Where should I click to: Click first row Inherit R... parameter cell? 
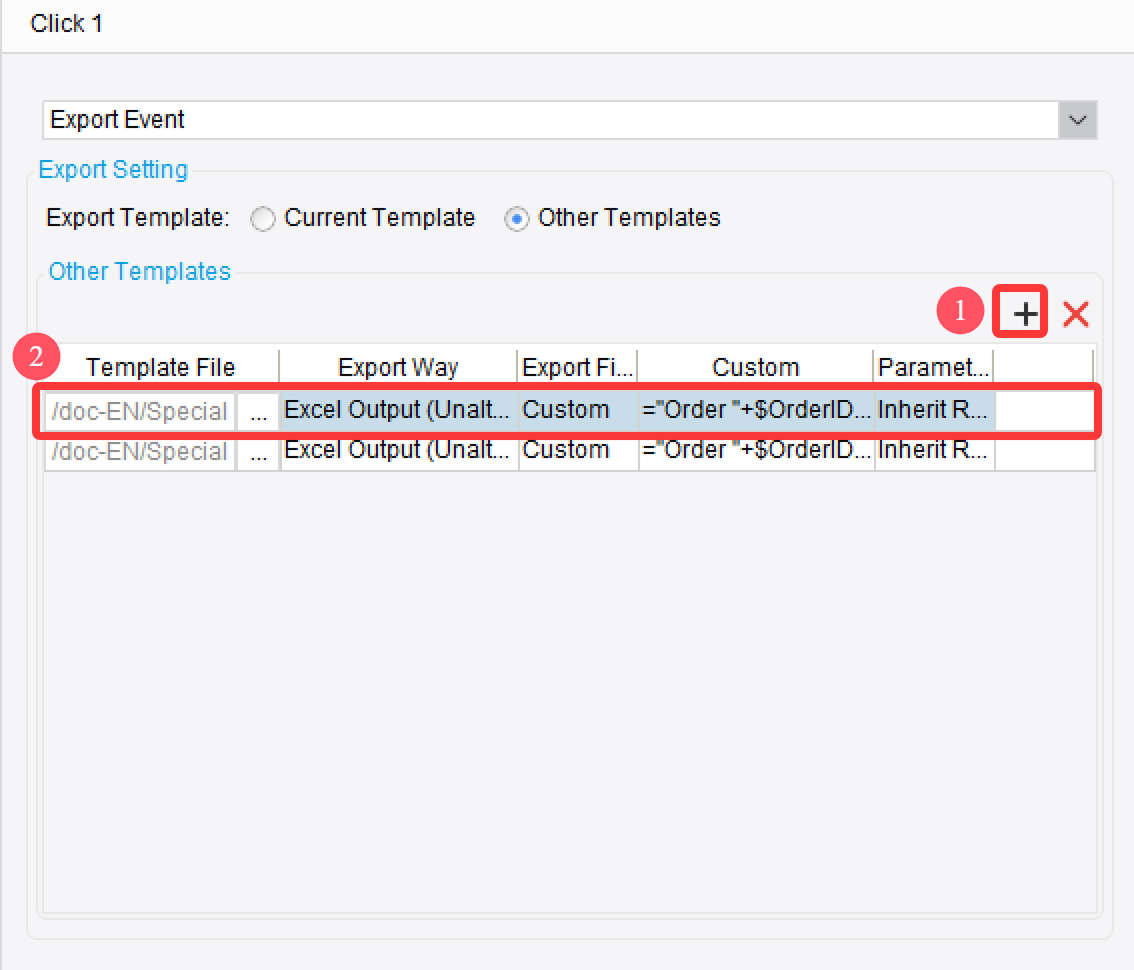point(934,410)
